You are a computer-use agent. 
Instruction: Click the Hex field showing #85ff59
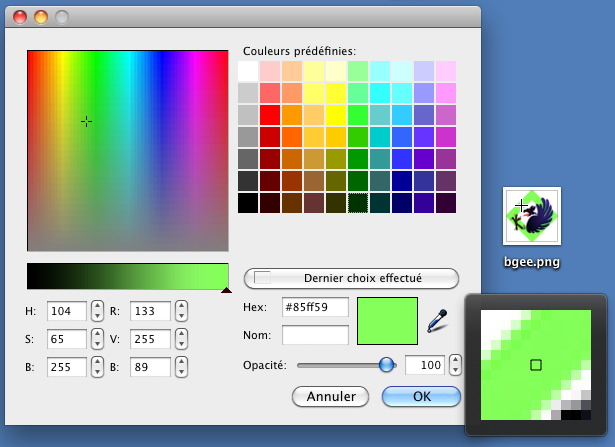[x=315, y=307]
